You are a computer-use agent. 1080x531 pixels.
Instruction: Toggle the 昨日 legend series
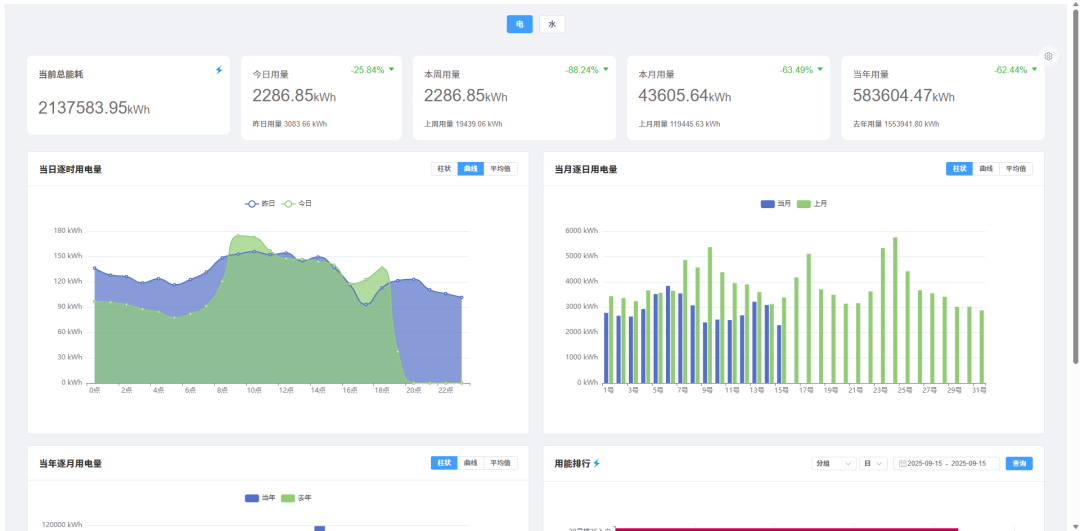(260, 204)
